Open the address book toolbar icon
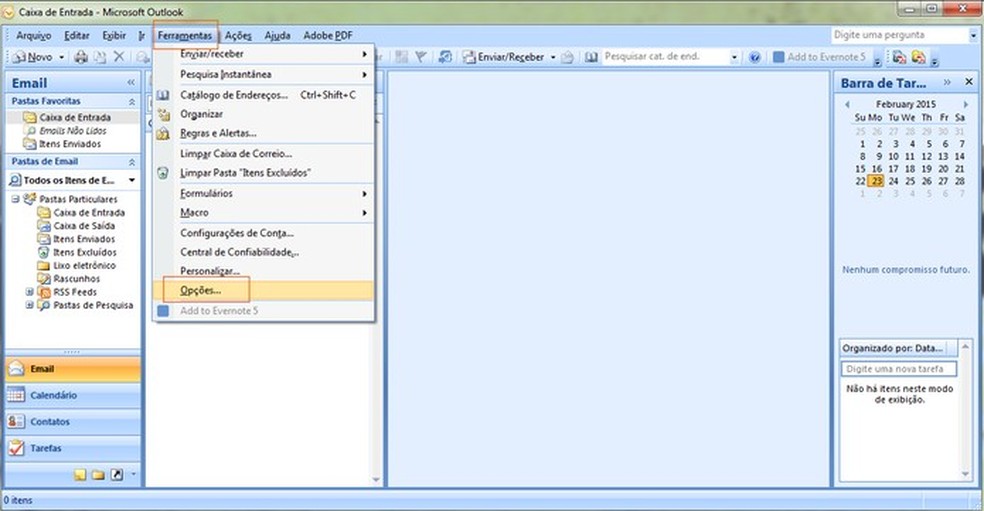The height and width of the screenshot is (511, 984). 591,57
